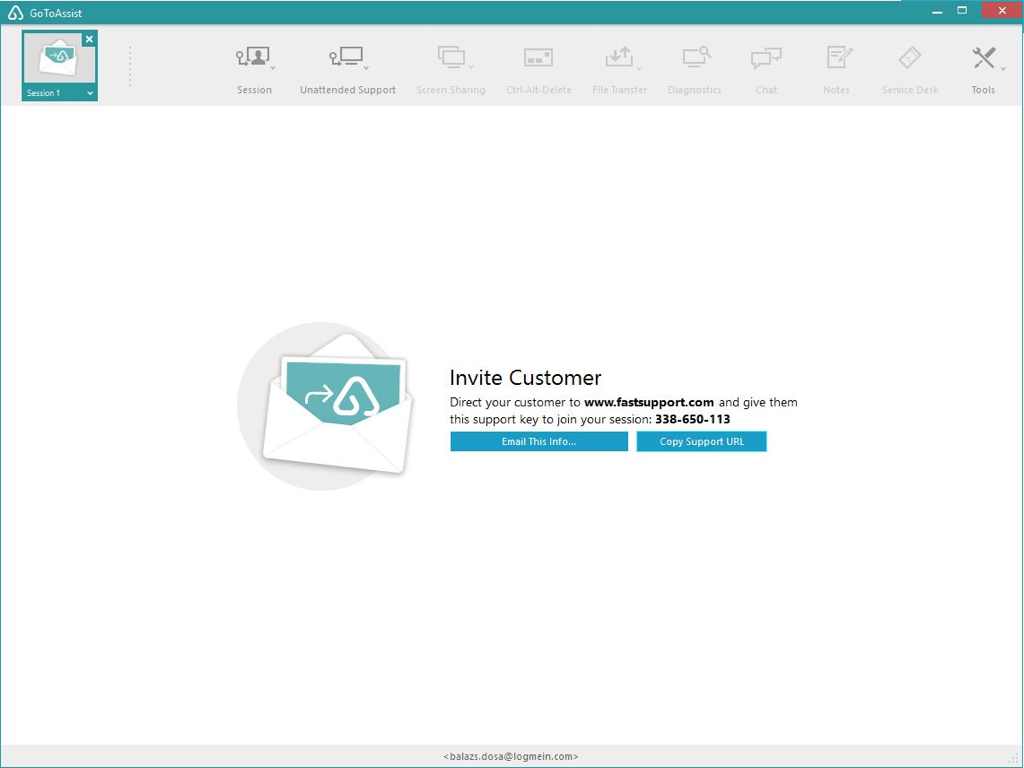Open the Notes toolbar icon

(839, 57)
